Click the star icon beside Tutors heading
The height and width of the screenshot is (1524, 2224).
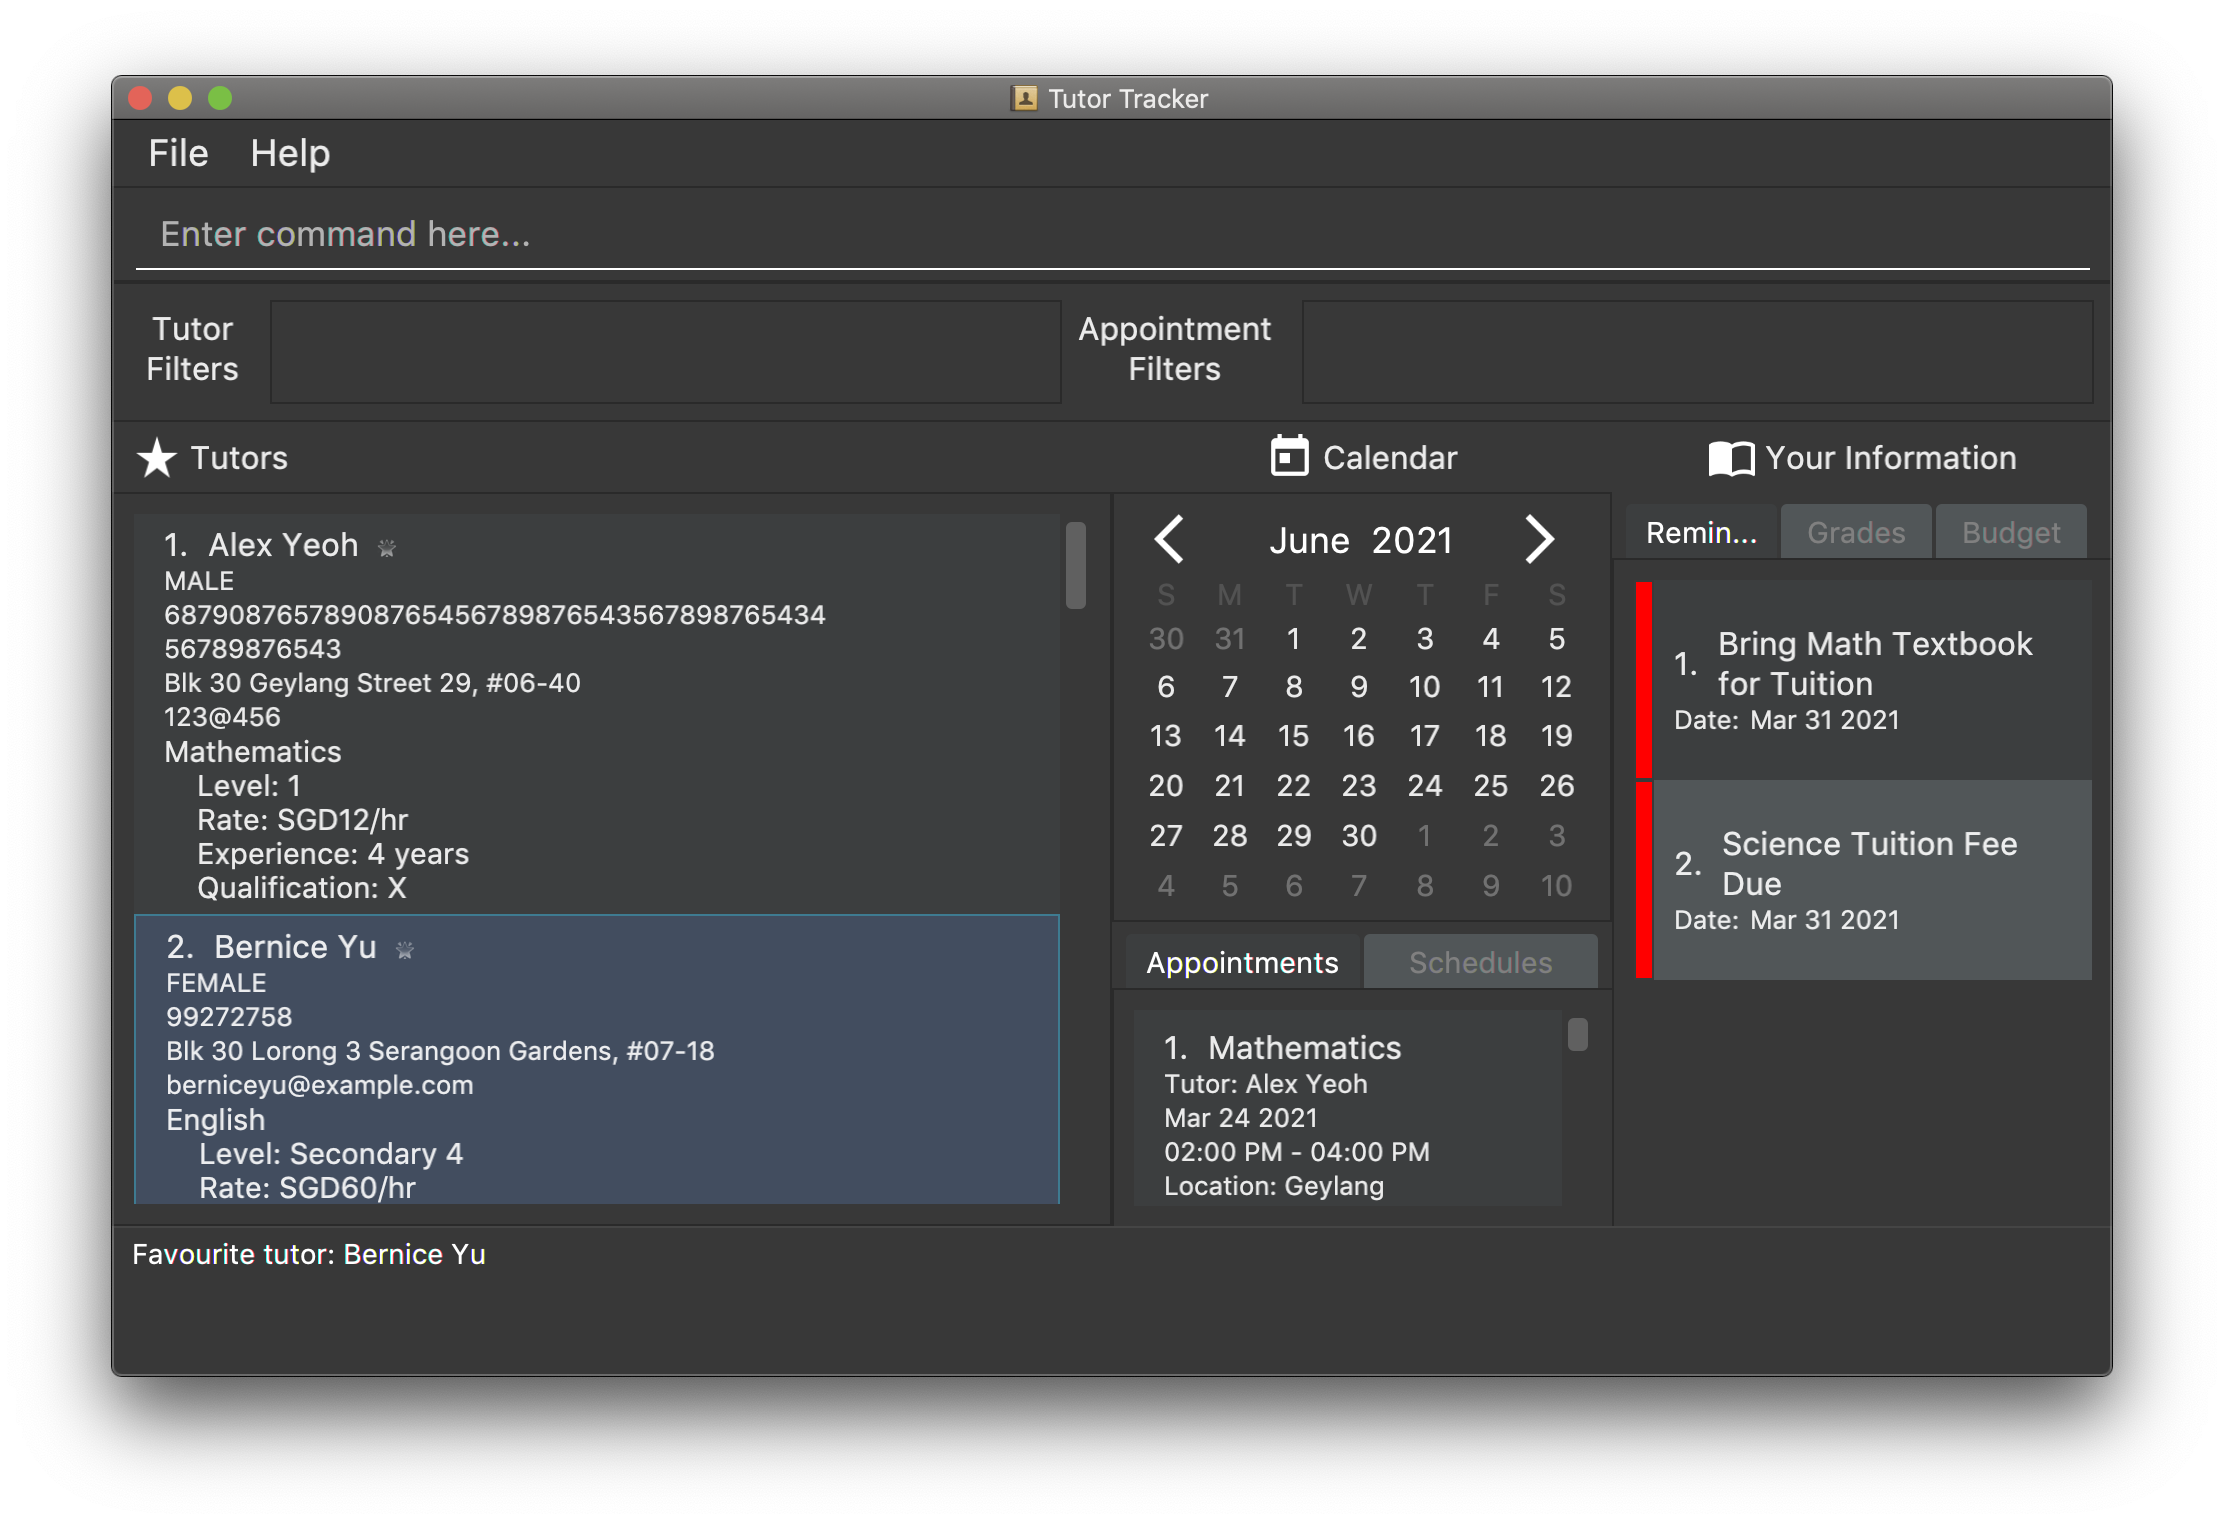157,458
